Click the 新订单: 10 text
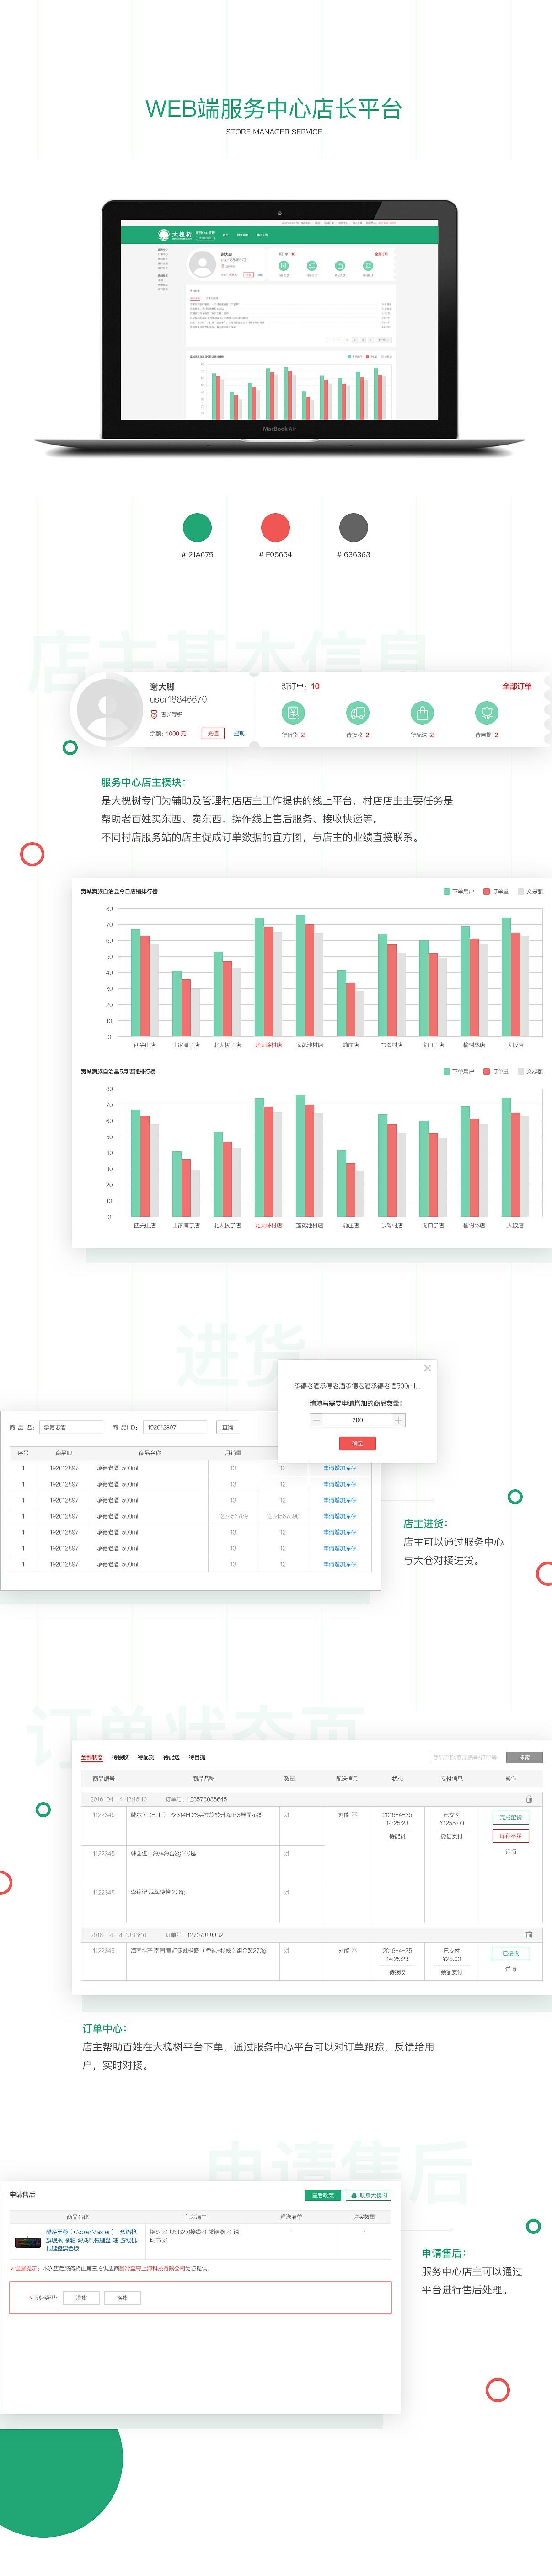The image size is (552, 2576). click(301, 686)
